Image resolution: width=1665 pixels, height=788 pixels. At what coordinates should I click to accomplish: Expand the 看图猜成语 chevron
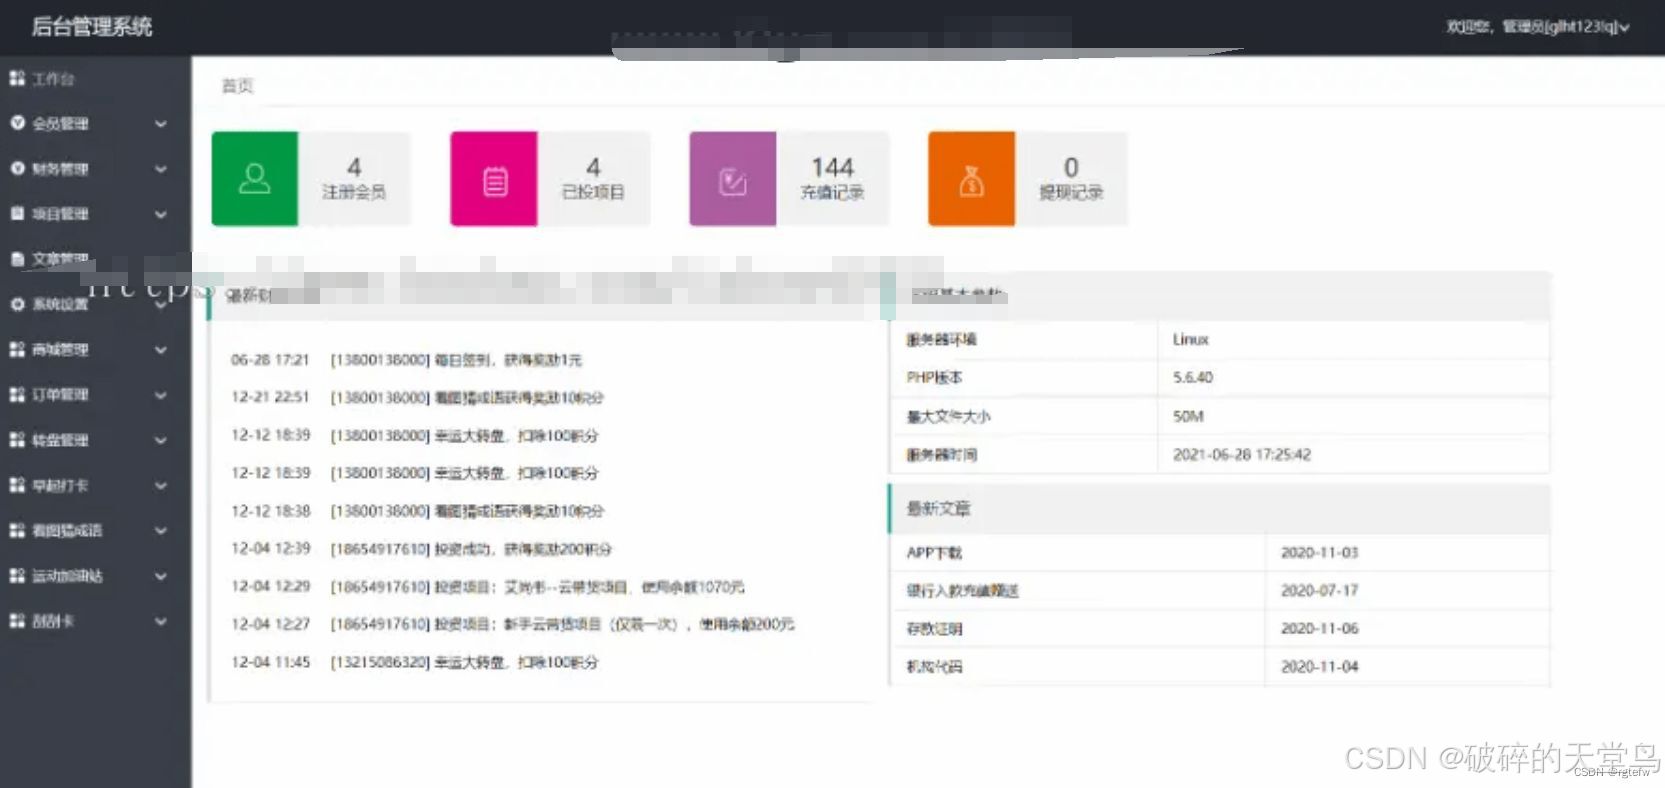pyautogui.click(x=160, y=530)
